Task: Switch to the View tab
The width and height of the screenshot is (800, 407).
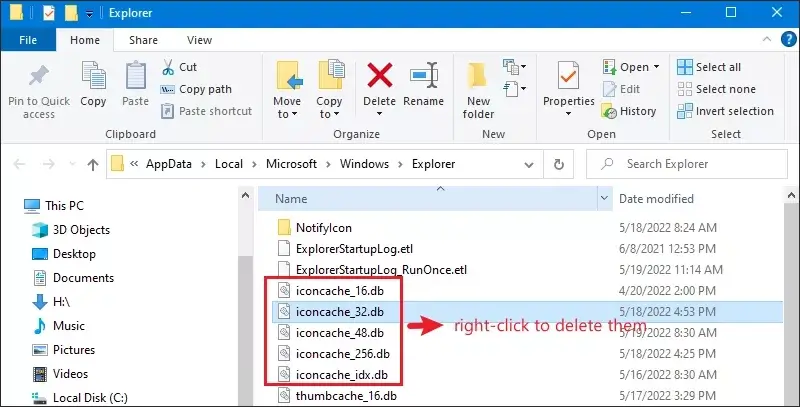Action: click(x=199, y=40)
